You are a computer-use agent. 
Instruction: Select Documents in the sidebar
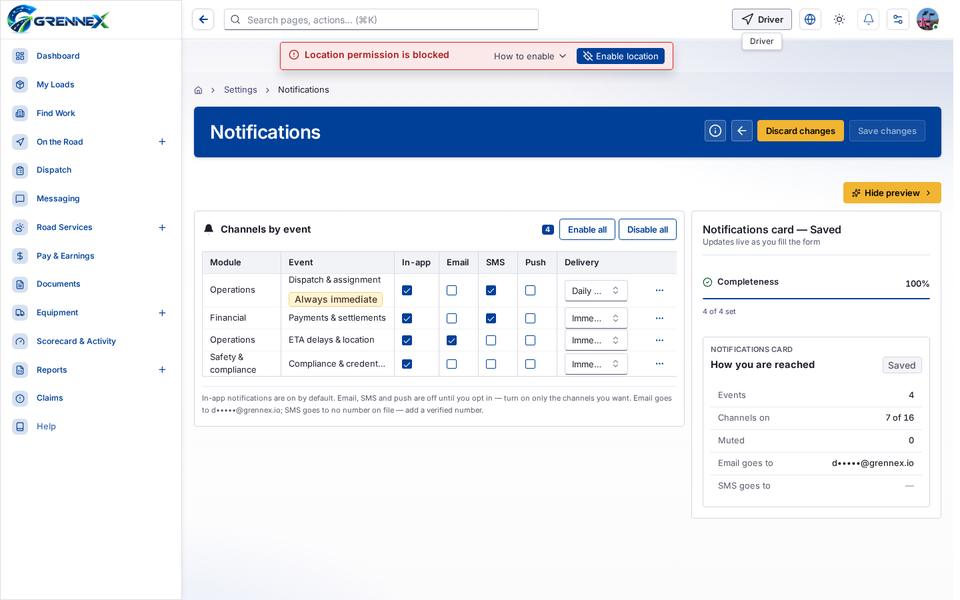[x=58, y=284]
